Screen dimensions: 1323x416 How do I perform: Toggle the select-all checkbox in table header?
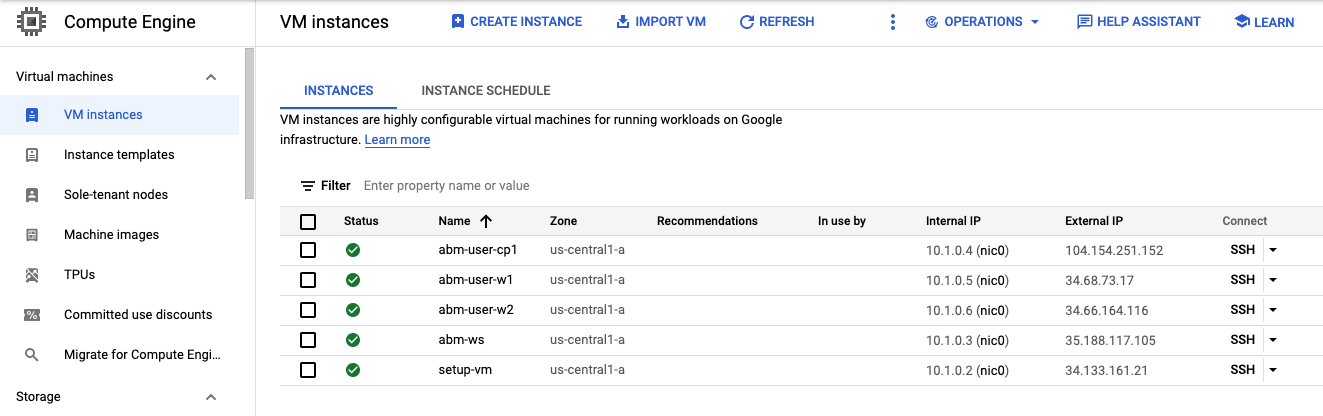[x=308, y=222]
